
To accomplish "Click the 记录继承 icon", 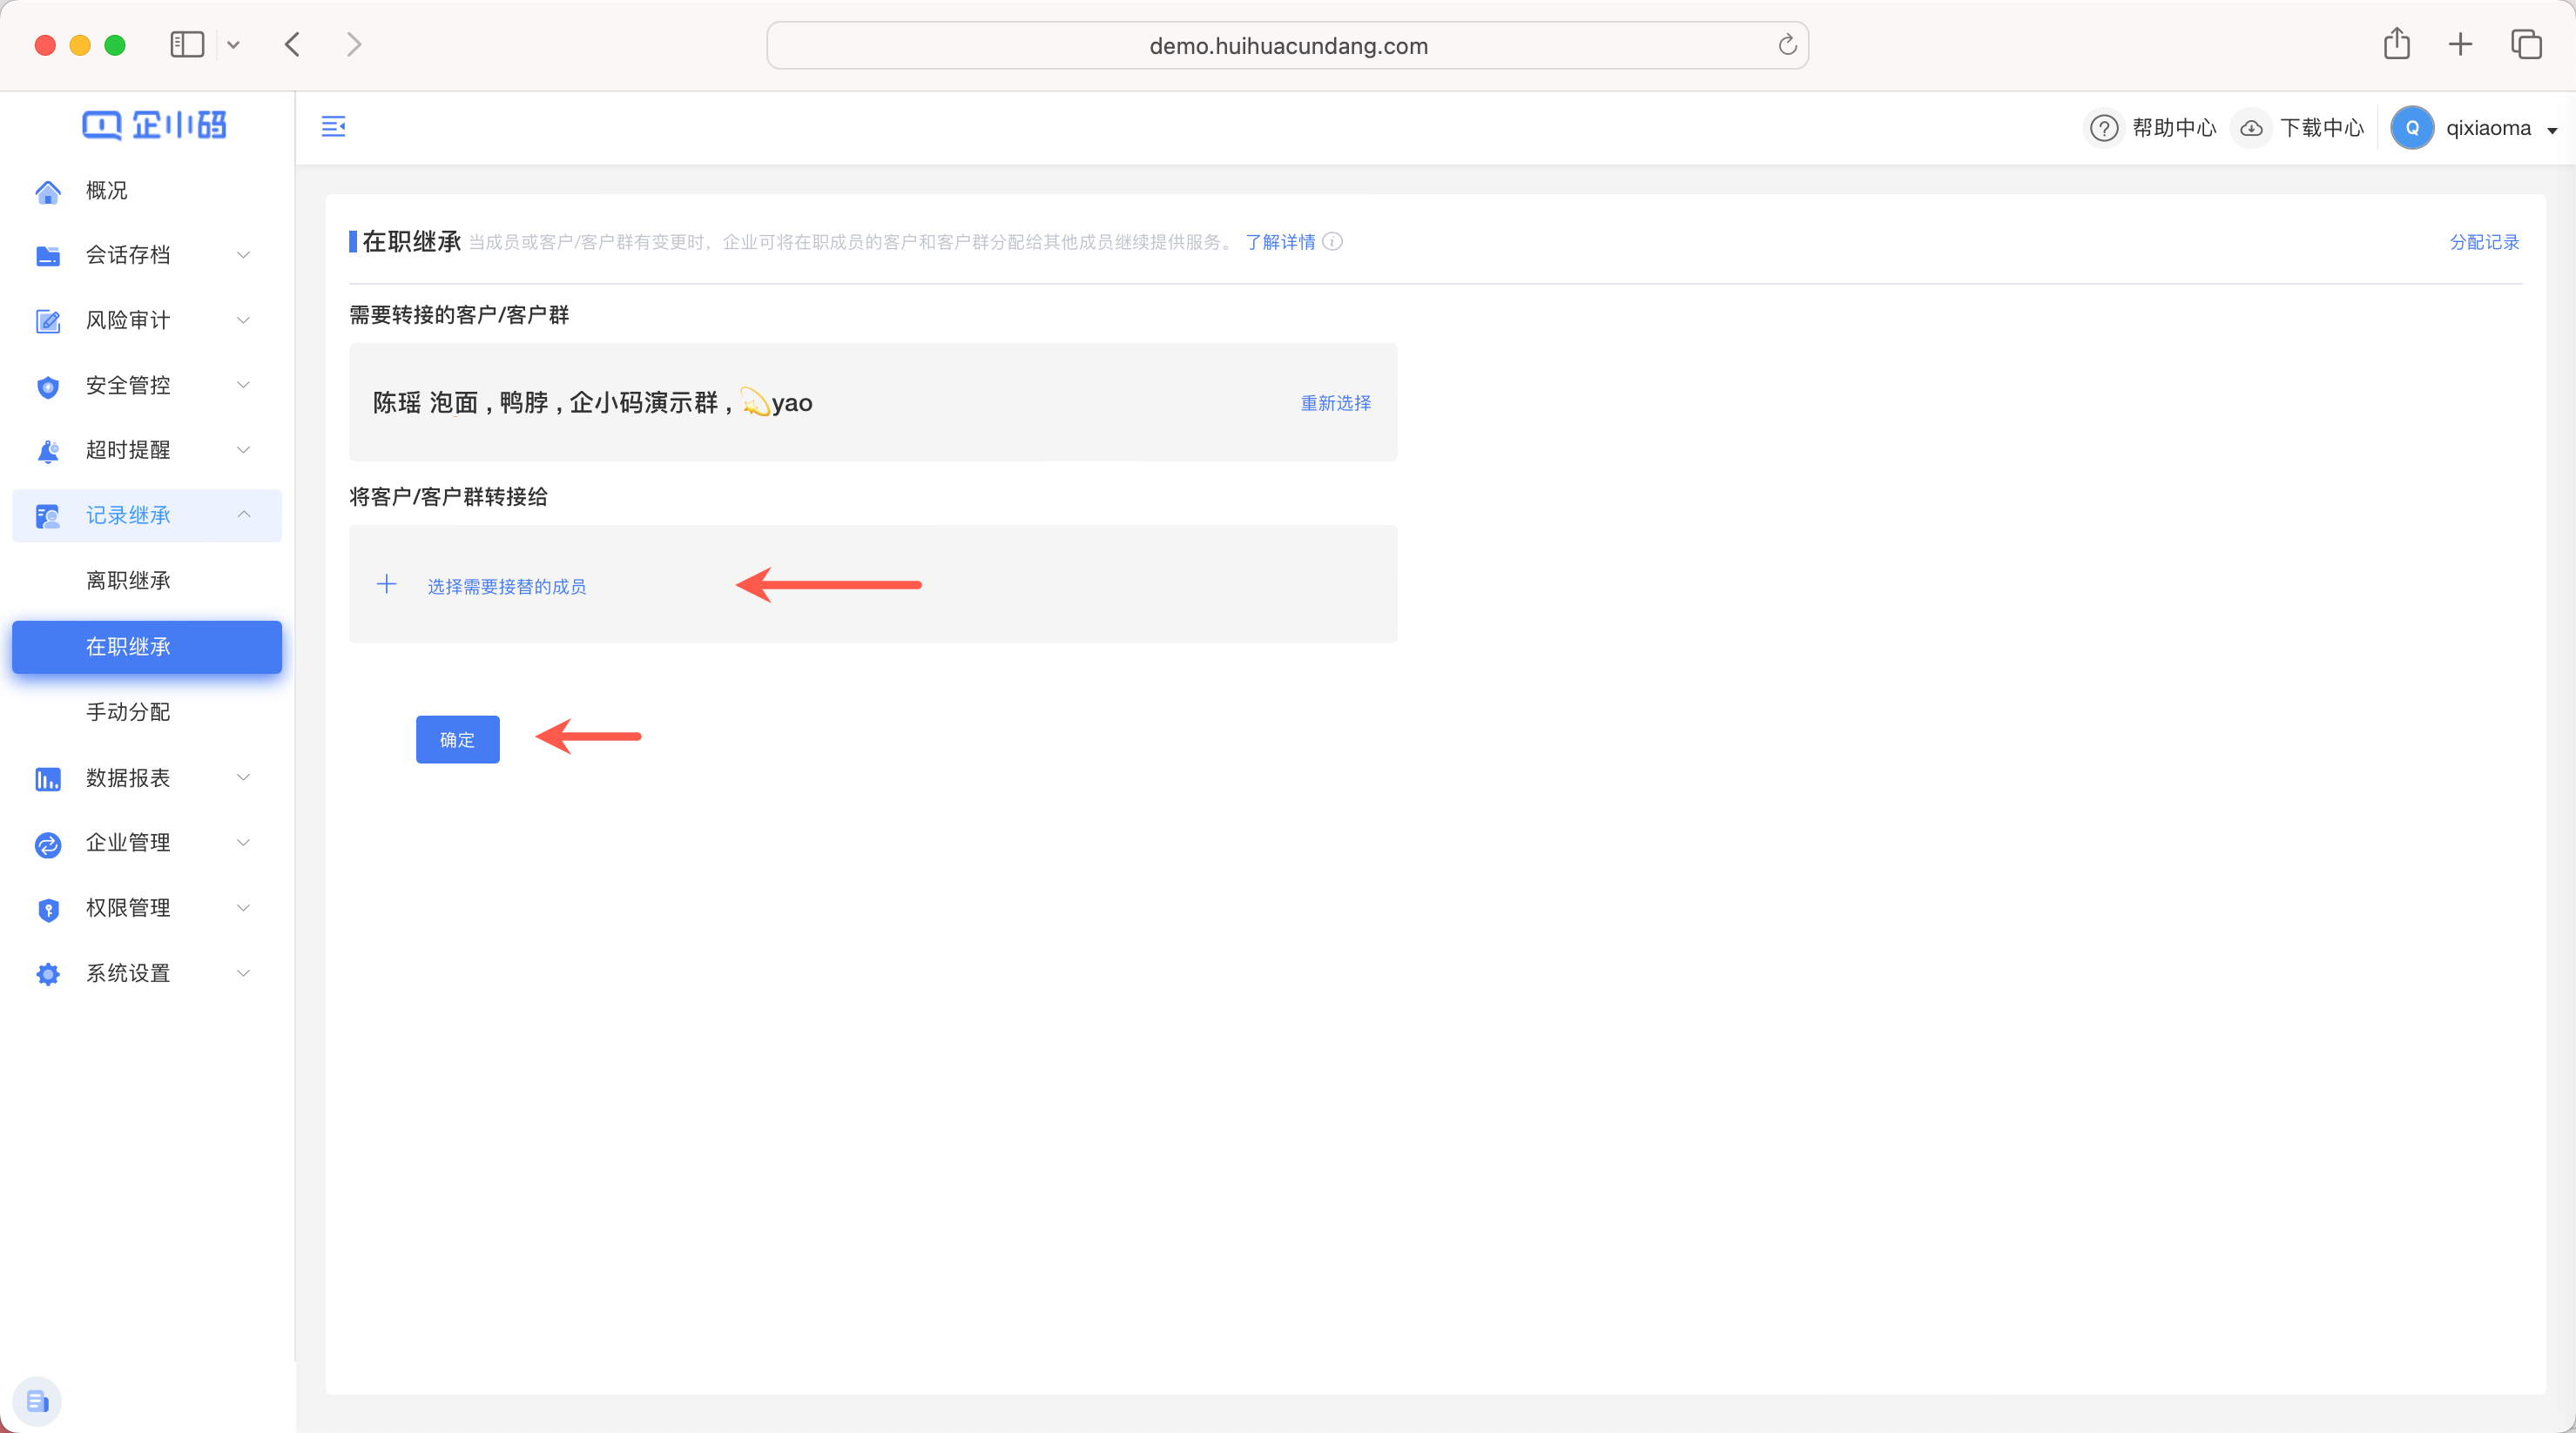I will coord(48,516).
